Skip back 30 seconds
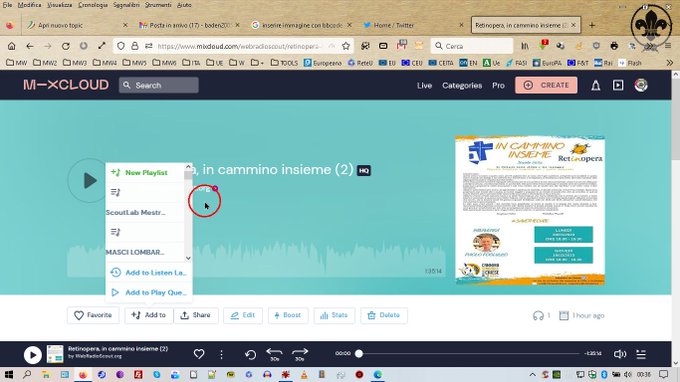The width and height of the screenshot is (680, 382). tap(274, 354)
